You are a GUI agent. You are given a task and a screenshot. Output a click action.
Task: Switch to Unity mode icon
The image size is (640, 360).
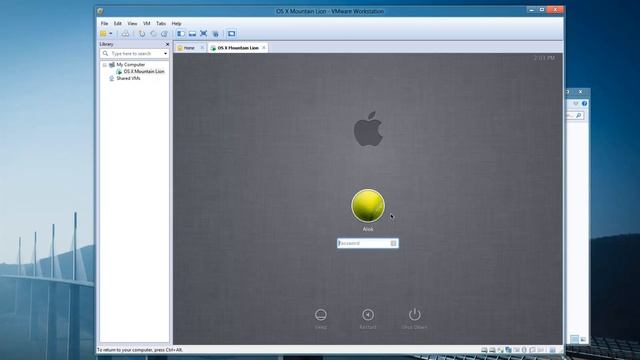[x=215, y=34]
